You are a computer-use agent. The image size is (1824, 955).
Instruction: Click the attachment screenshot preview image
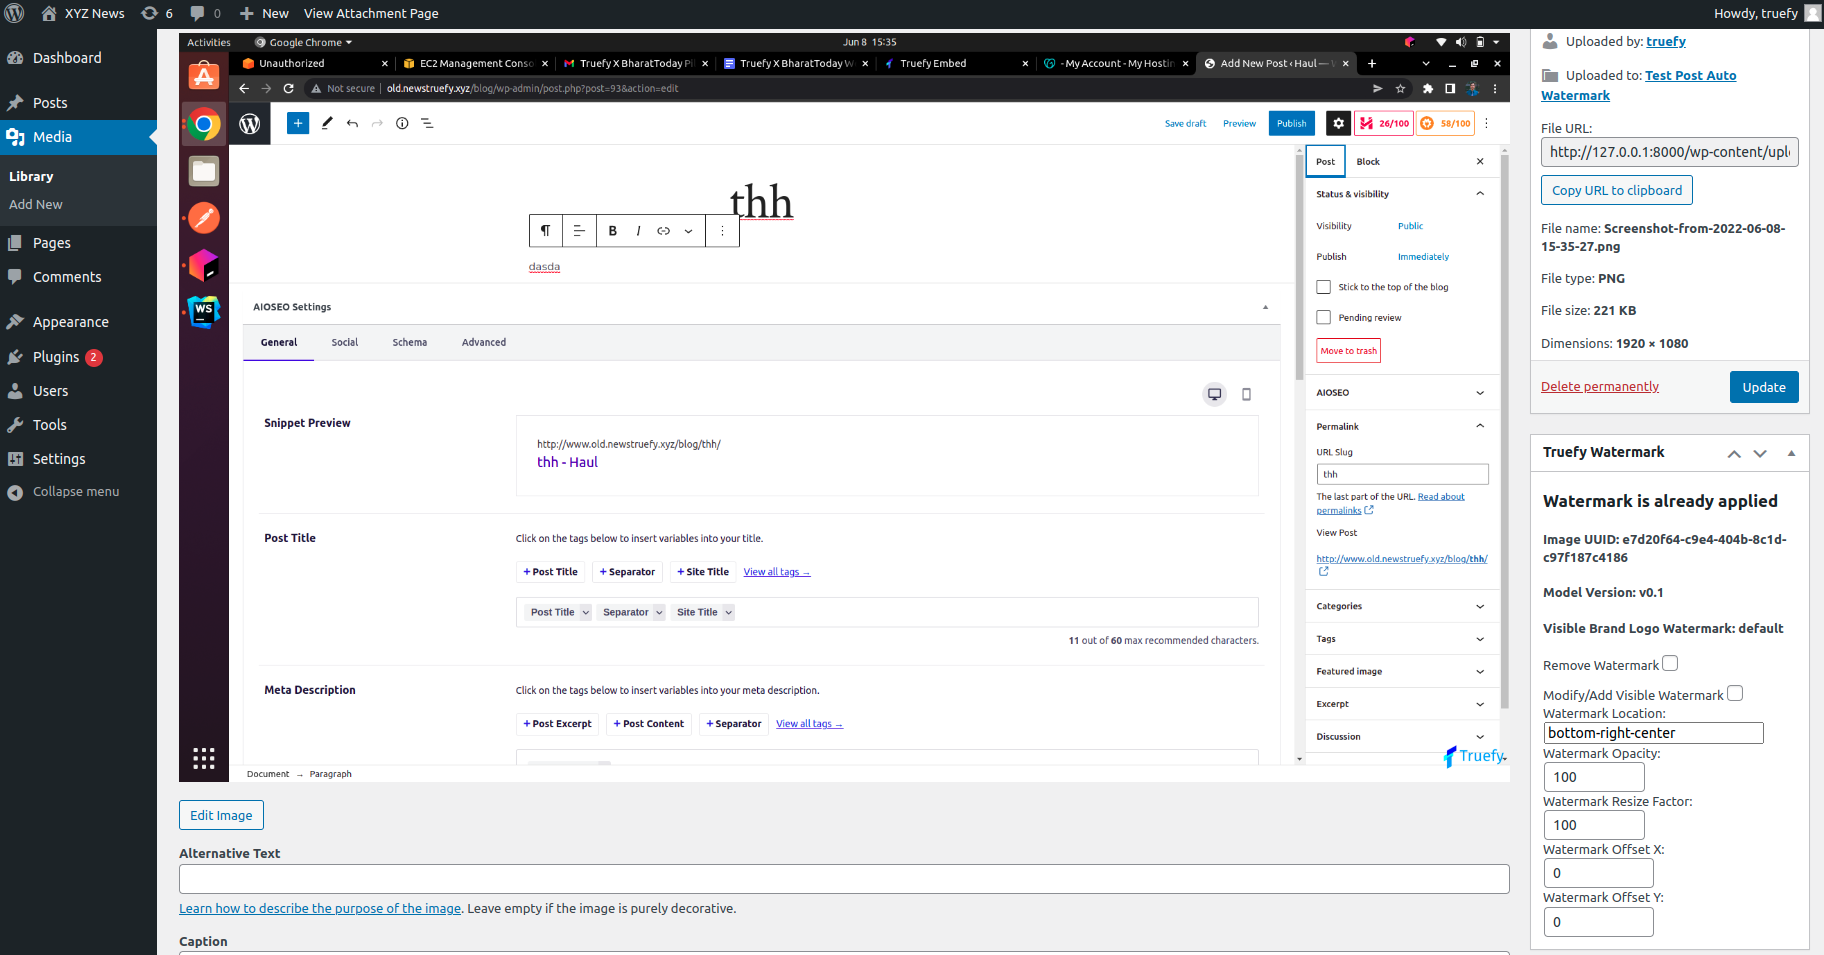pyautogui.click(x=844, y=407)
